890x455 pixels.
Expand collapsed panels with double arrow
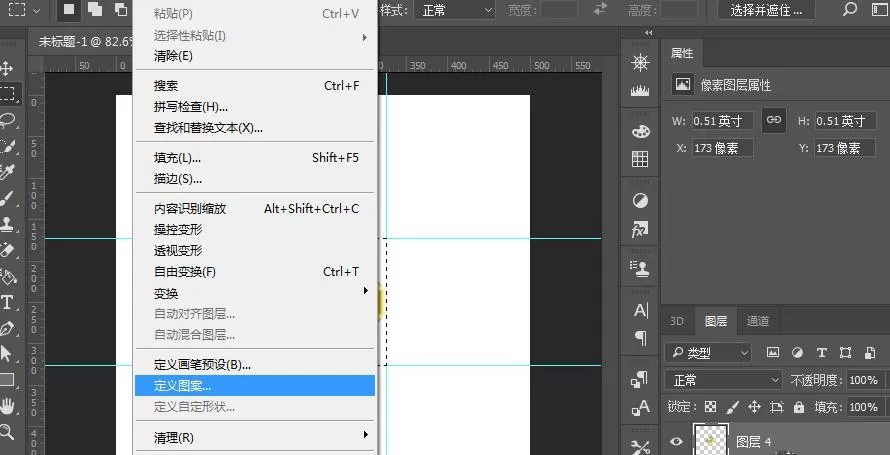pyautogui.click(x=649, y=33)
